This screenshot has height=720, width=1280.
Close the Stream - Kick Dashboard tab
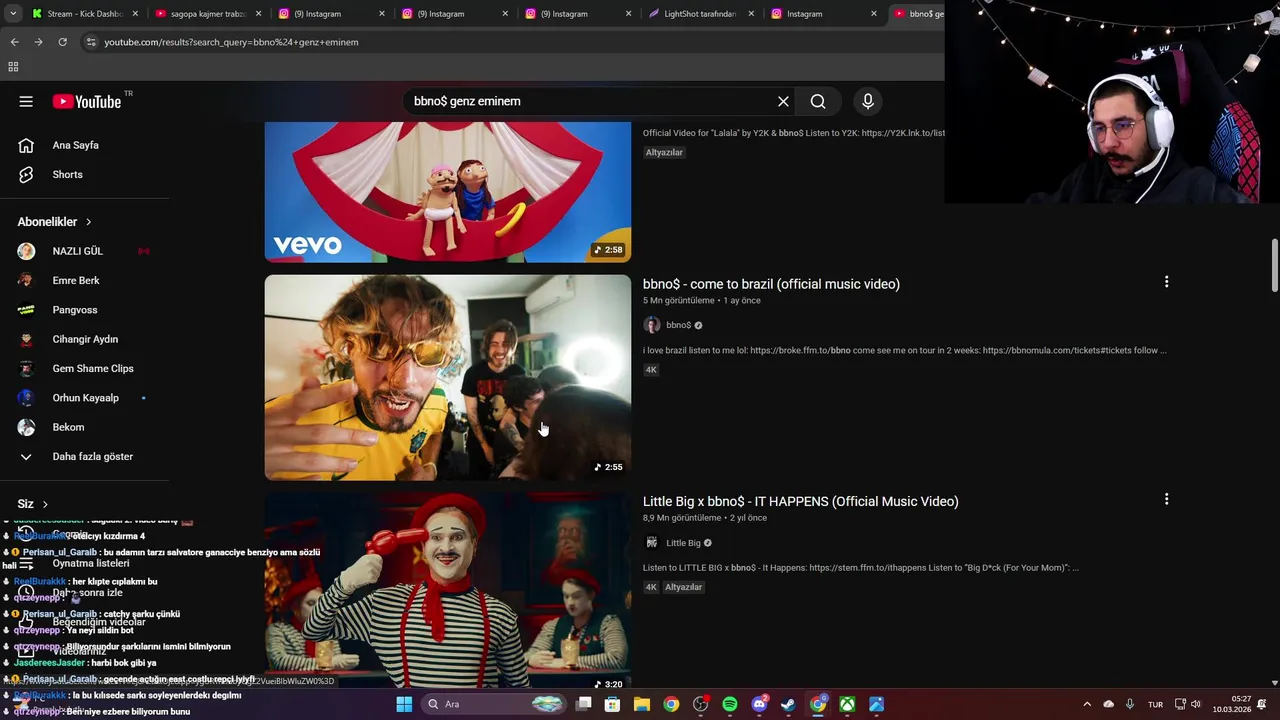pyautogui.click(x=135, y=14)
